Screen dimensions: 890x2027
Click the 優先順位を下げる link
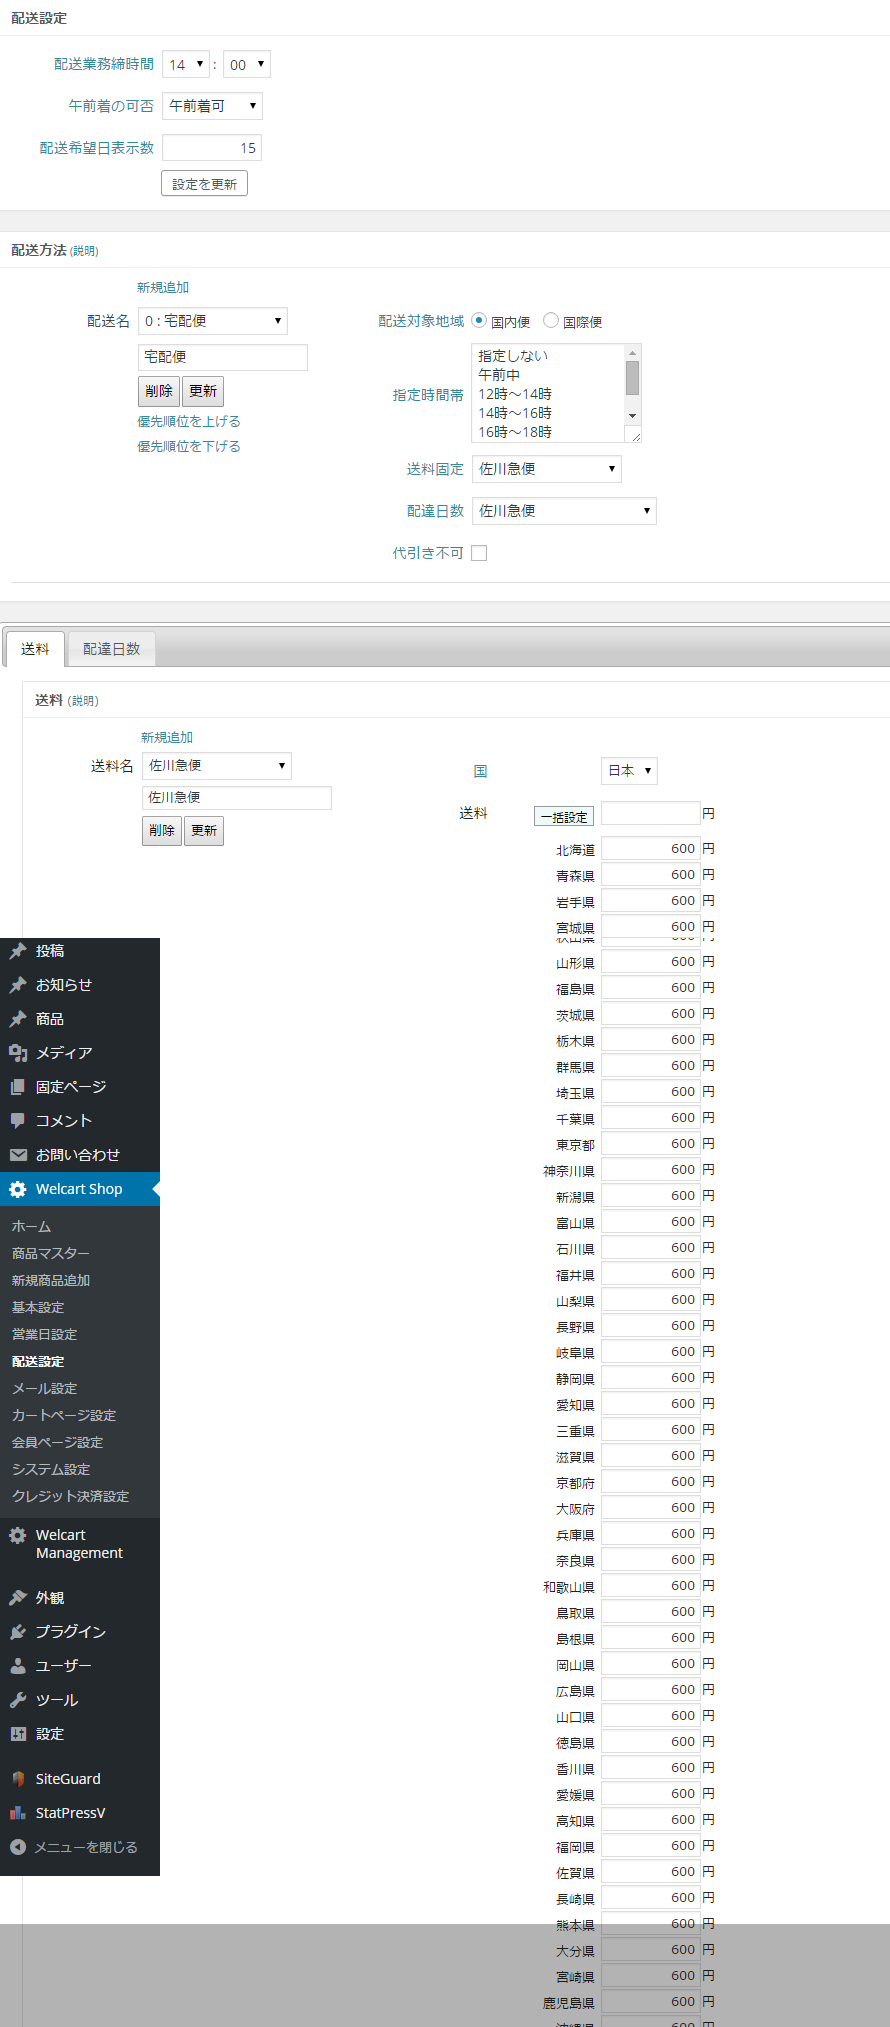point(189,446)
